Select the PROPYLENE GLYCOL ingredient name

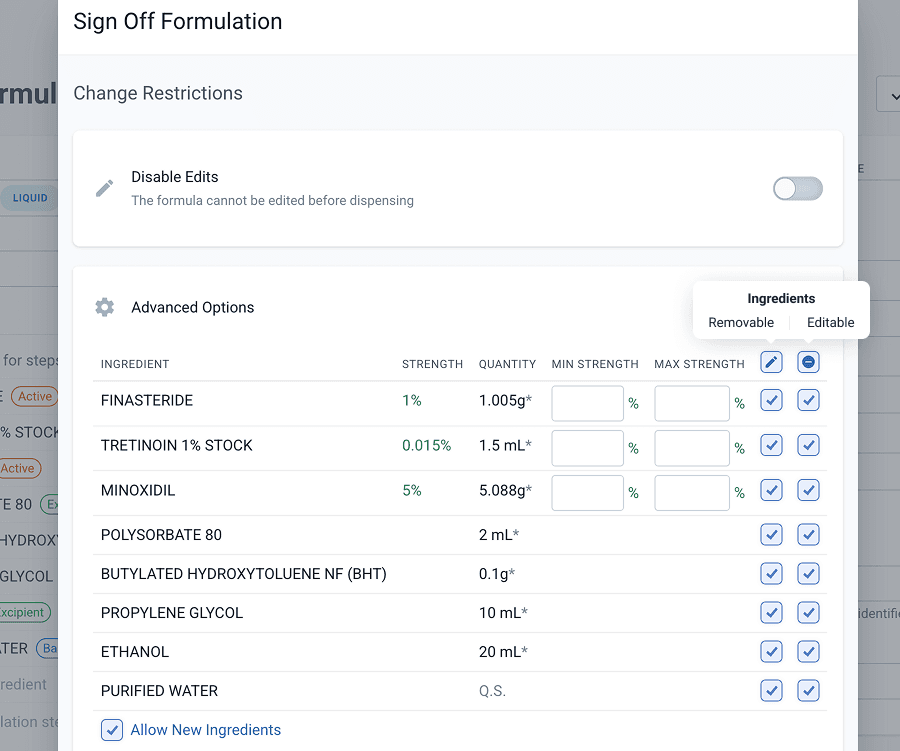click(x=172, y=613)
